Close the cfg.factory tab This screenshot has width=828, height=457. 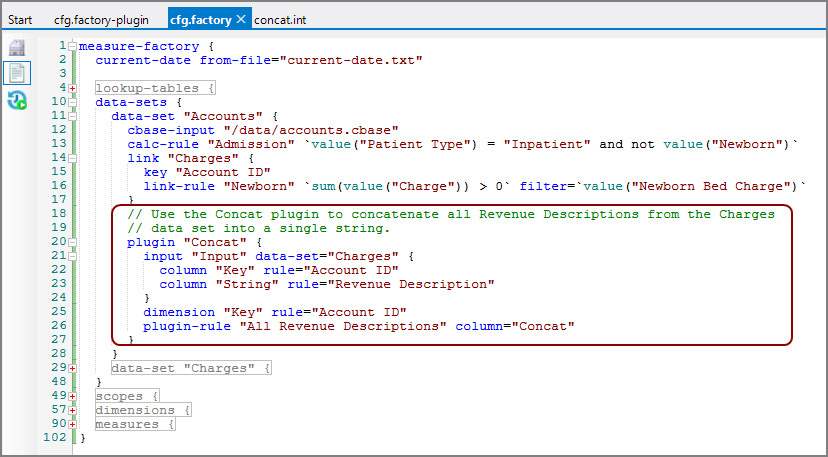[x=241, y=20]
